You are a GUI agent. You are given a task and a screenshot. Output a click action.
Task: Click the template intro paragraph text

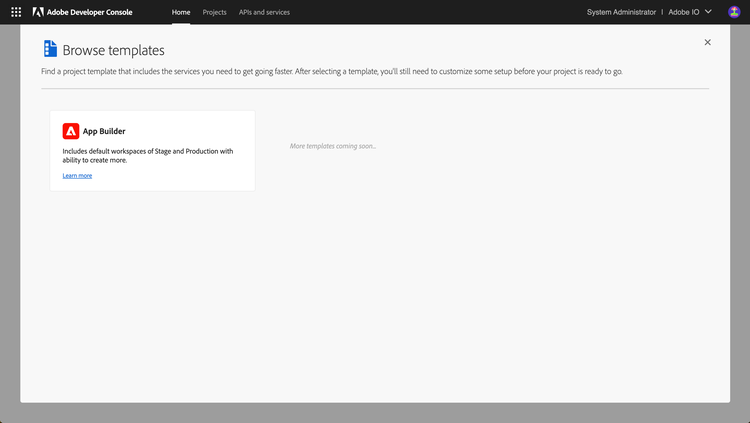click(x=332, y=72)
